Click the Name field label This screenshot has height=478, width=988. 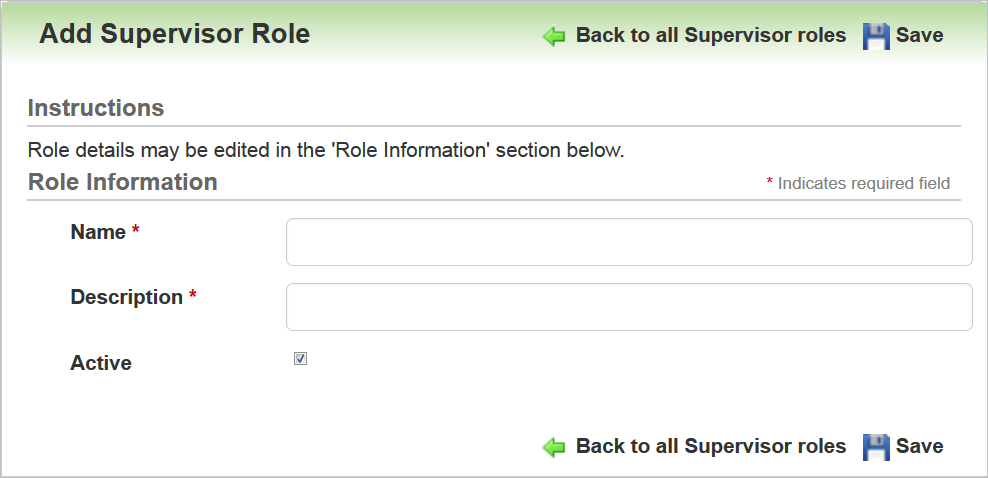(98, 232)
